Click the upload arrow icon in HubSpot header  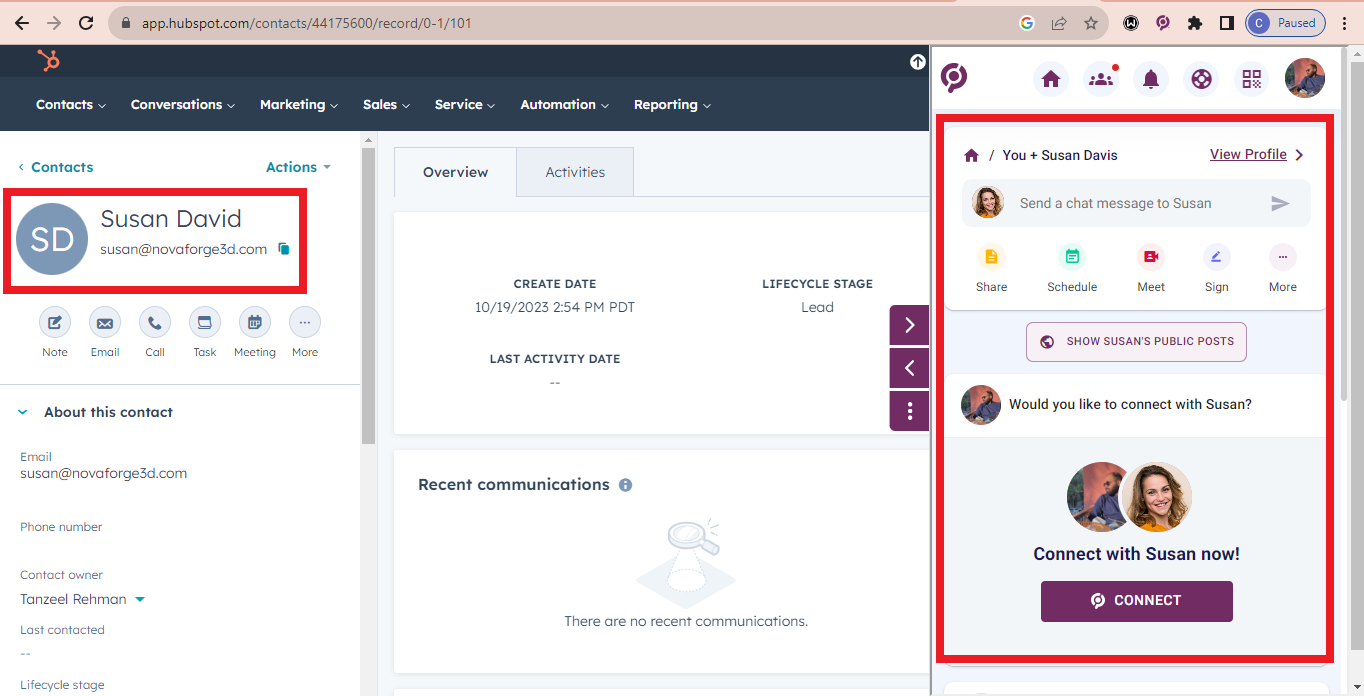917,62
